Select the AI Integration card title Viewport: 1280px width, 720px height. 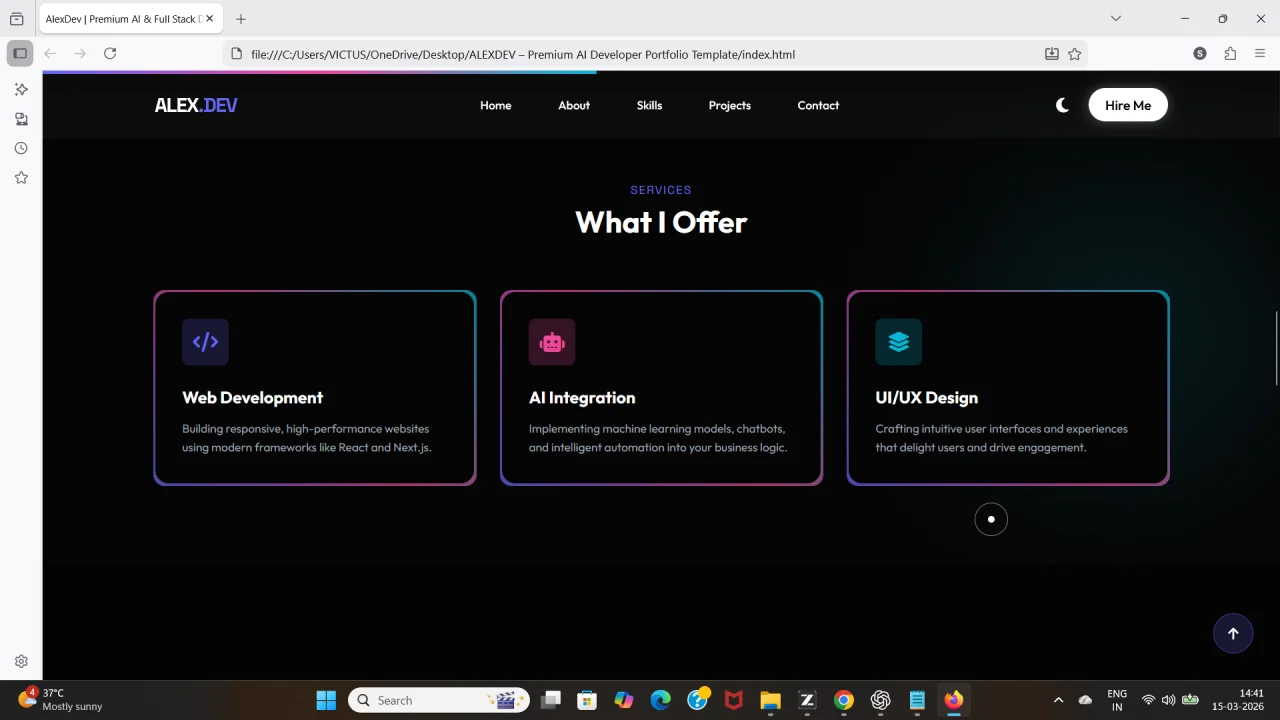582,397
